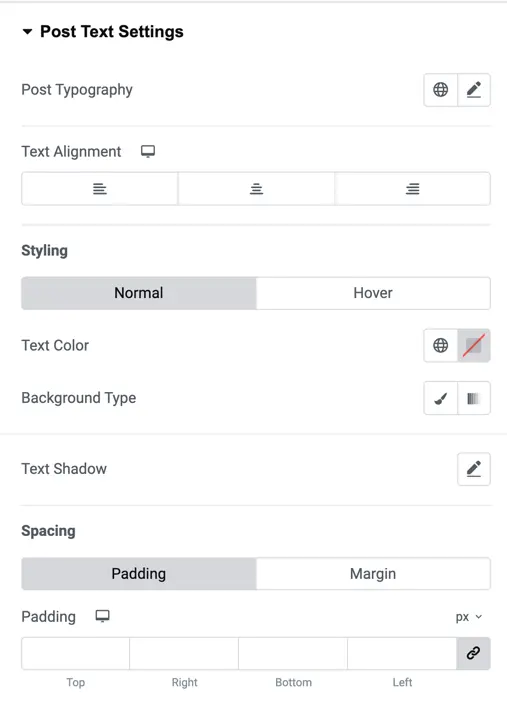Click the Top padding input field

click(76, 653)
